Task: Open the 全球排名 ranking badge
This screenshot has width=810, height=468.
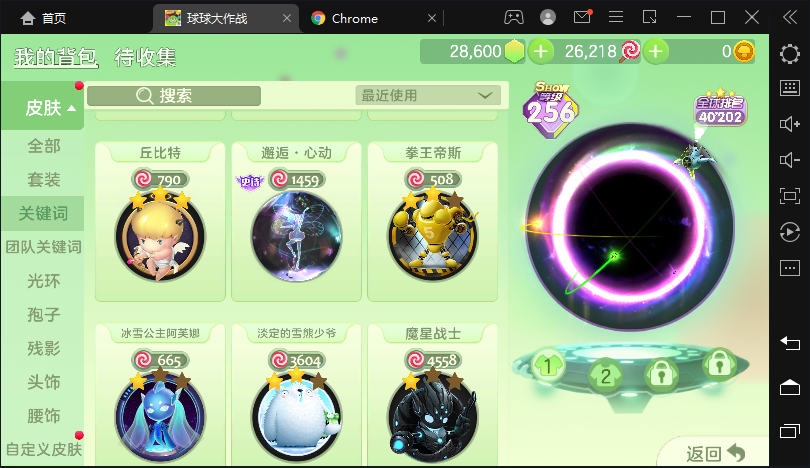Action: coord(720,109)
